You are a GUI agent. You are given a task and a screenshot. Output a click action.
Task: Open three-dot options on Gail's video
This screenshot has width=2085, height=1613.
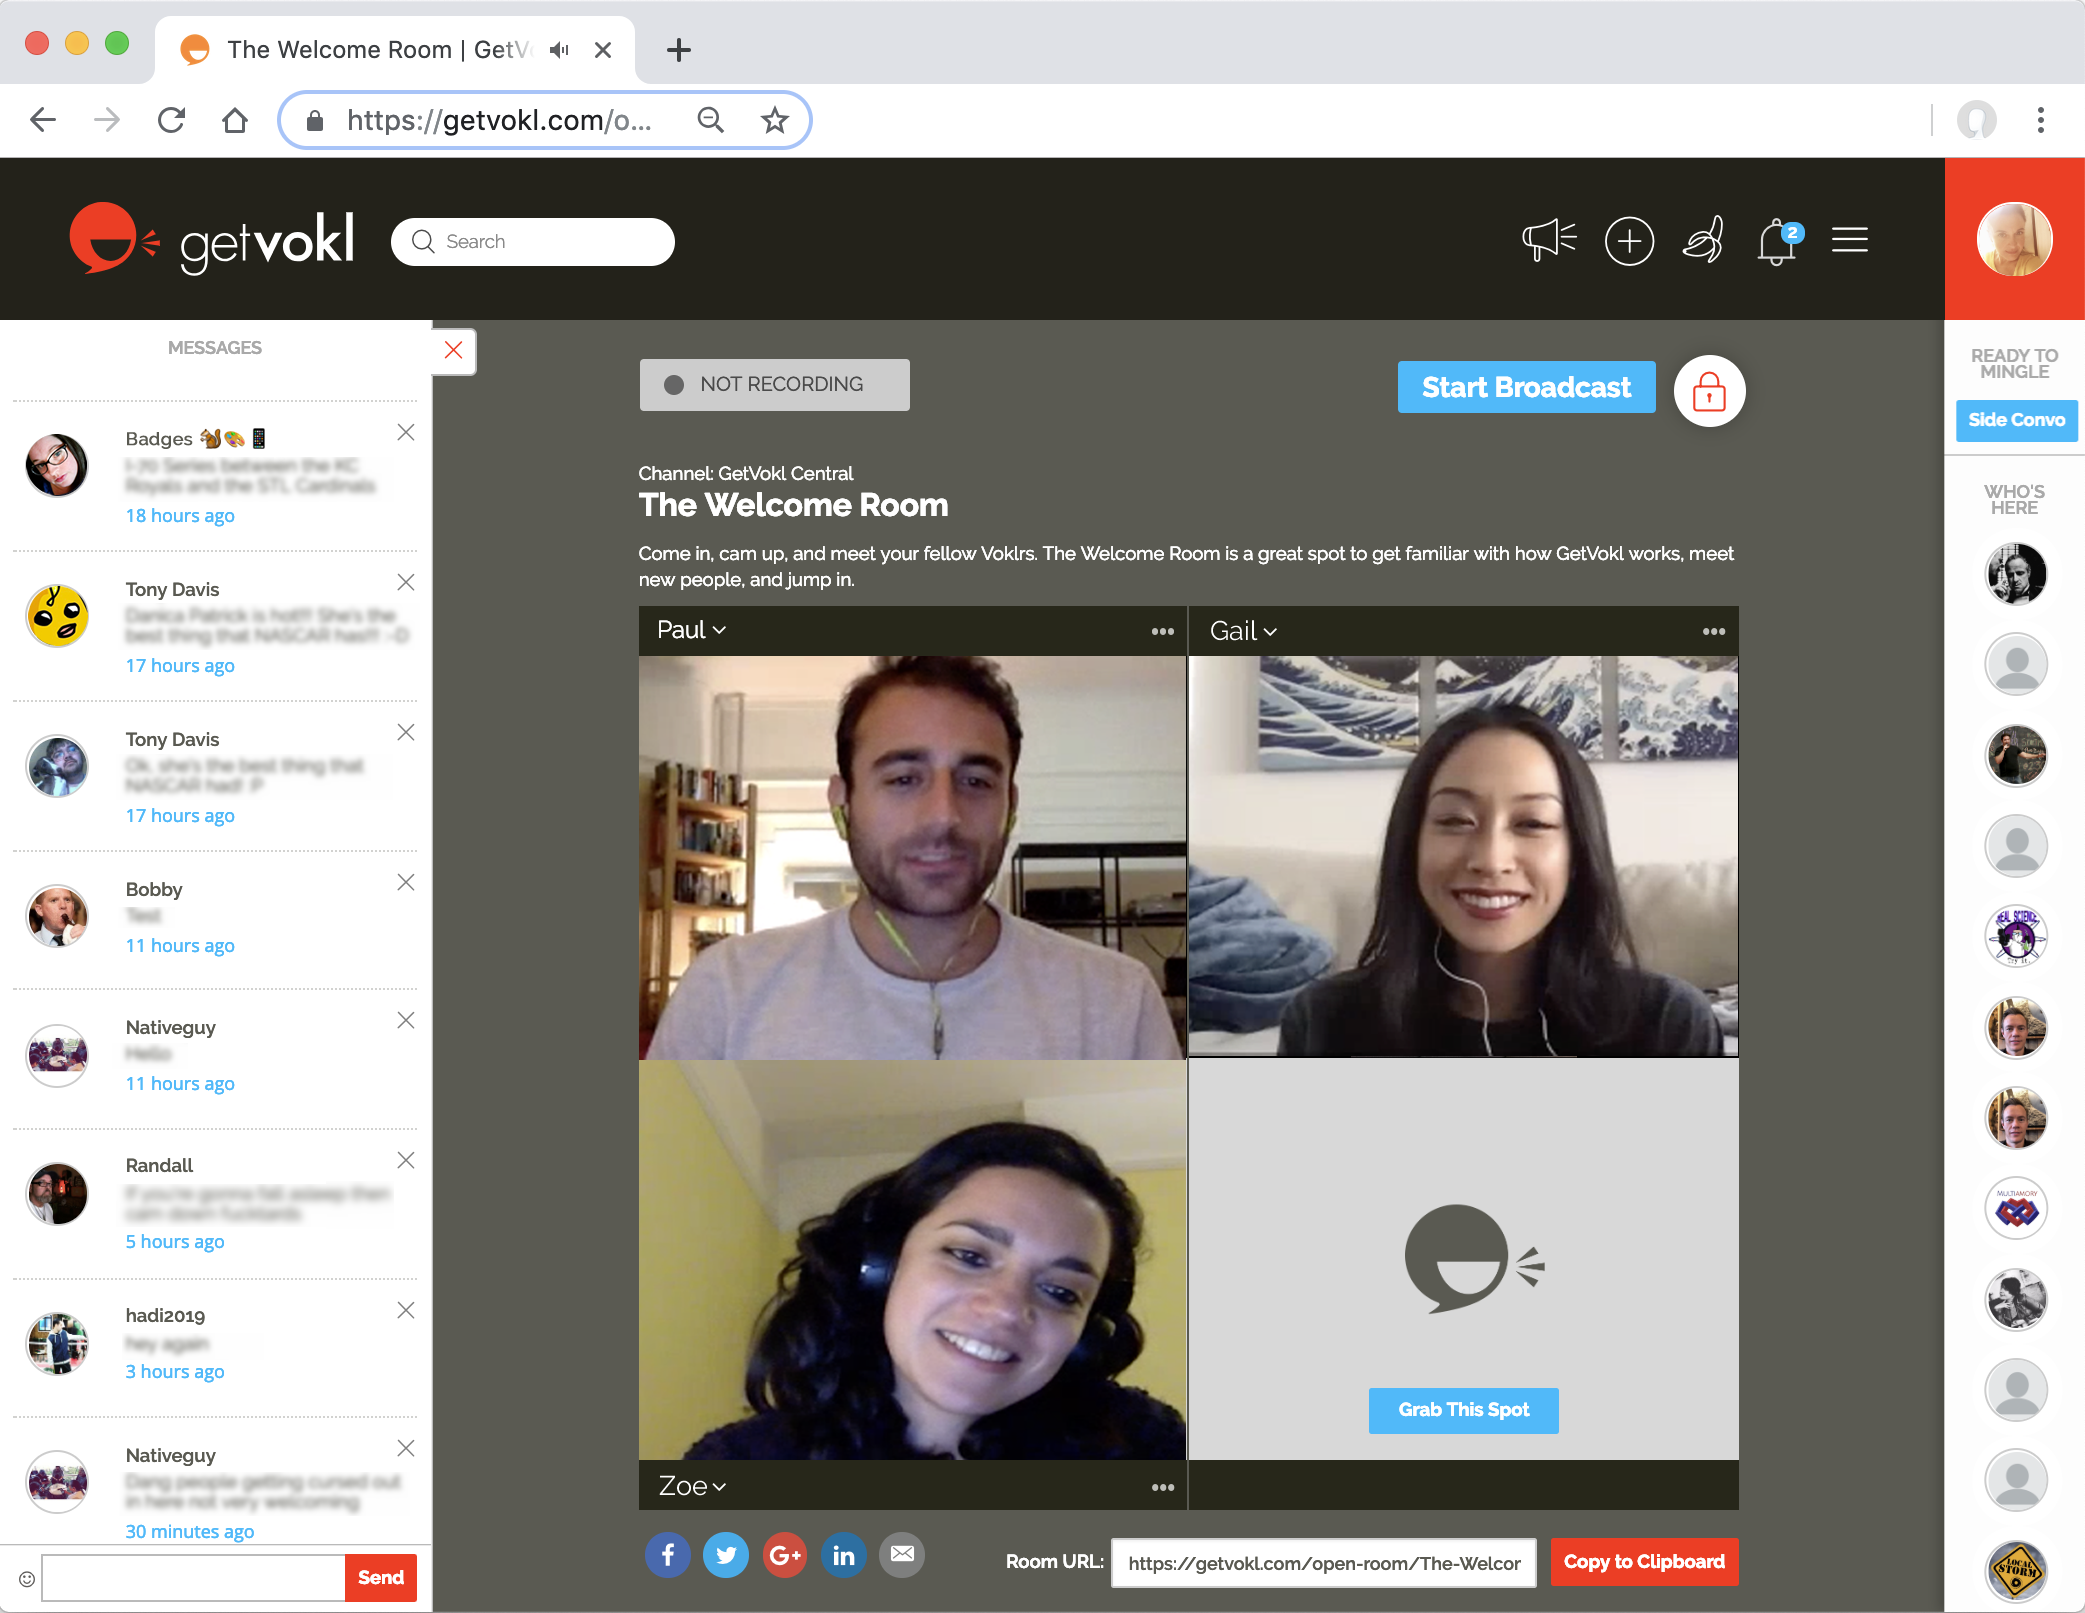(x=1713, y=631)
